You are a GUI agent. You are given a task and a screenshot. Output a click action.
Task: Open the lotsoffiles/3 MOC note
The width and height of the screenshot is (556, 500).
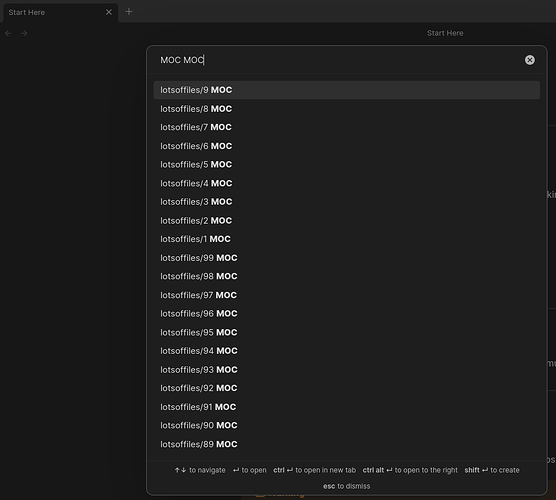(346, 202)
